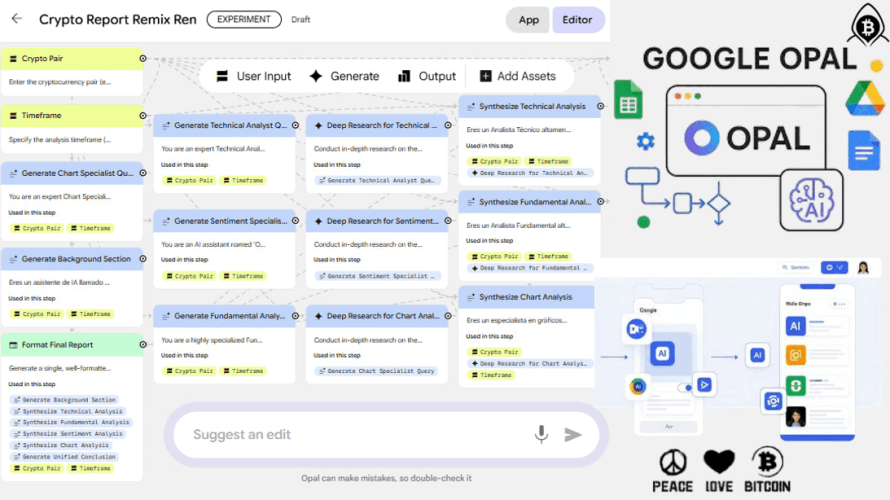Click Google Drive icon in Opal graphic
Image resolution: width=890 pixels, height=500 pixels.
[865, 99]
